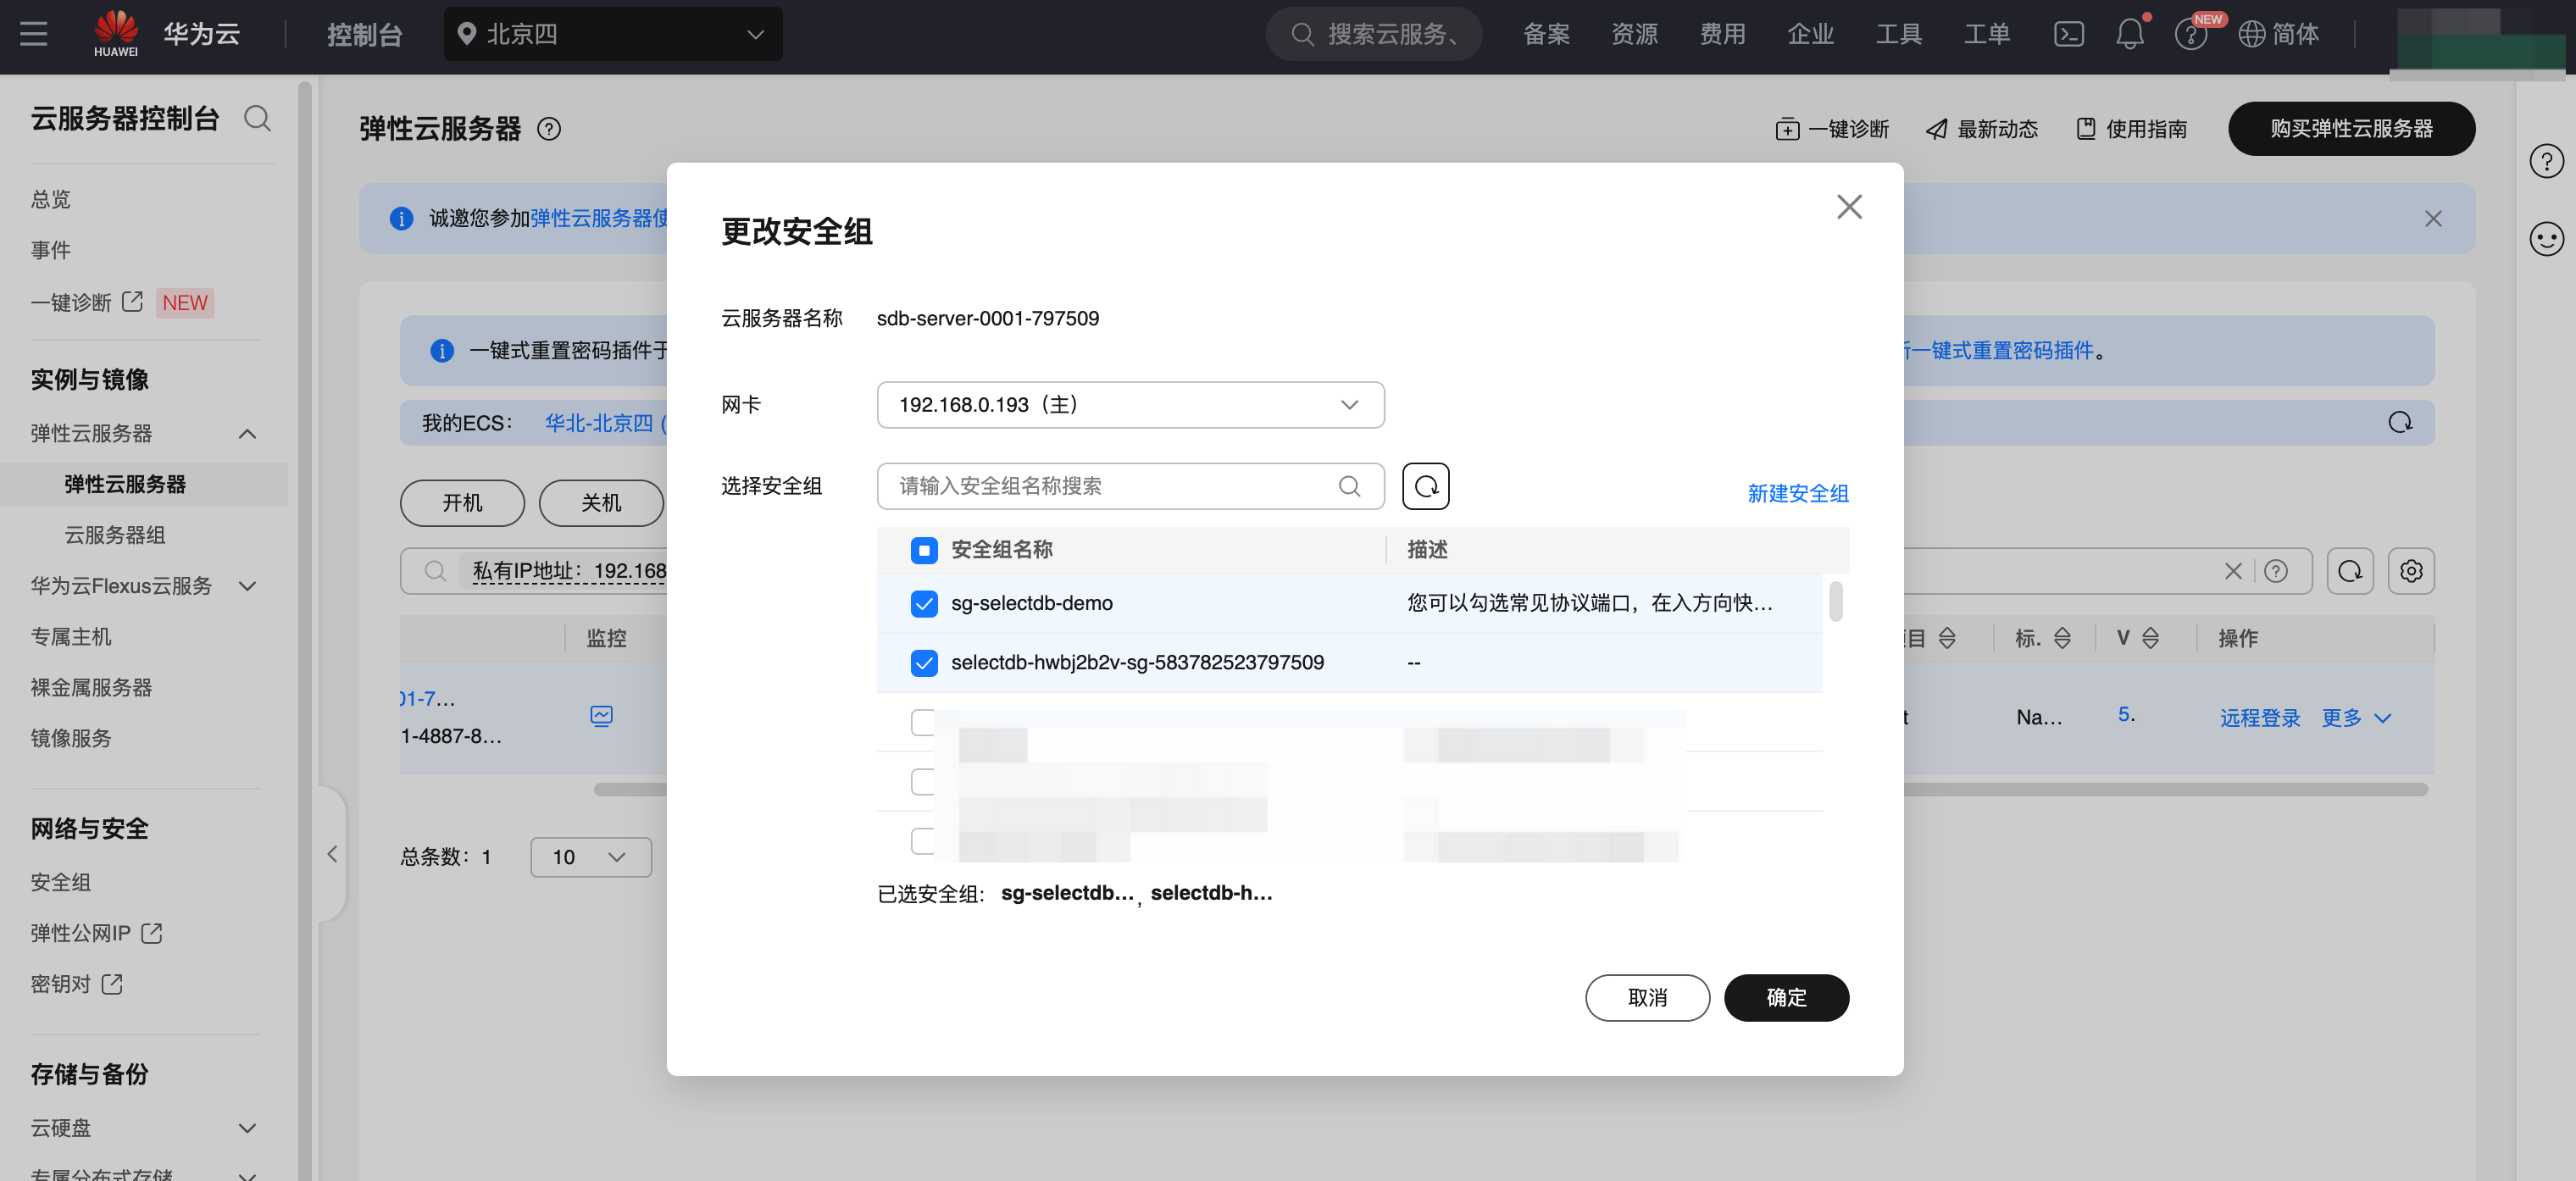
Task: Open the monitoring chart icon for the server
Action: [x=601, y=716]
